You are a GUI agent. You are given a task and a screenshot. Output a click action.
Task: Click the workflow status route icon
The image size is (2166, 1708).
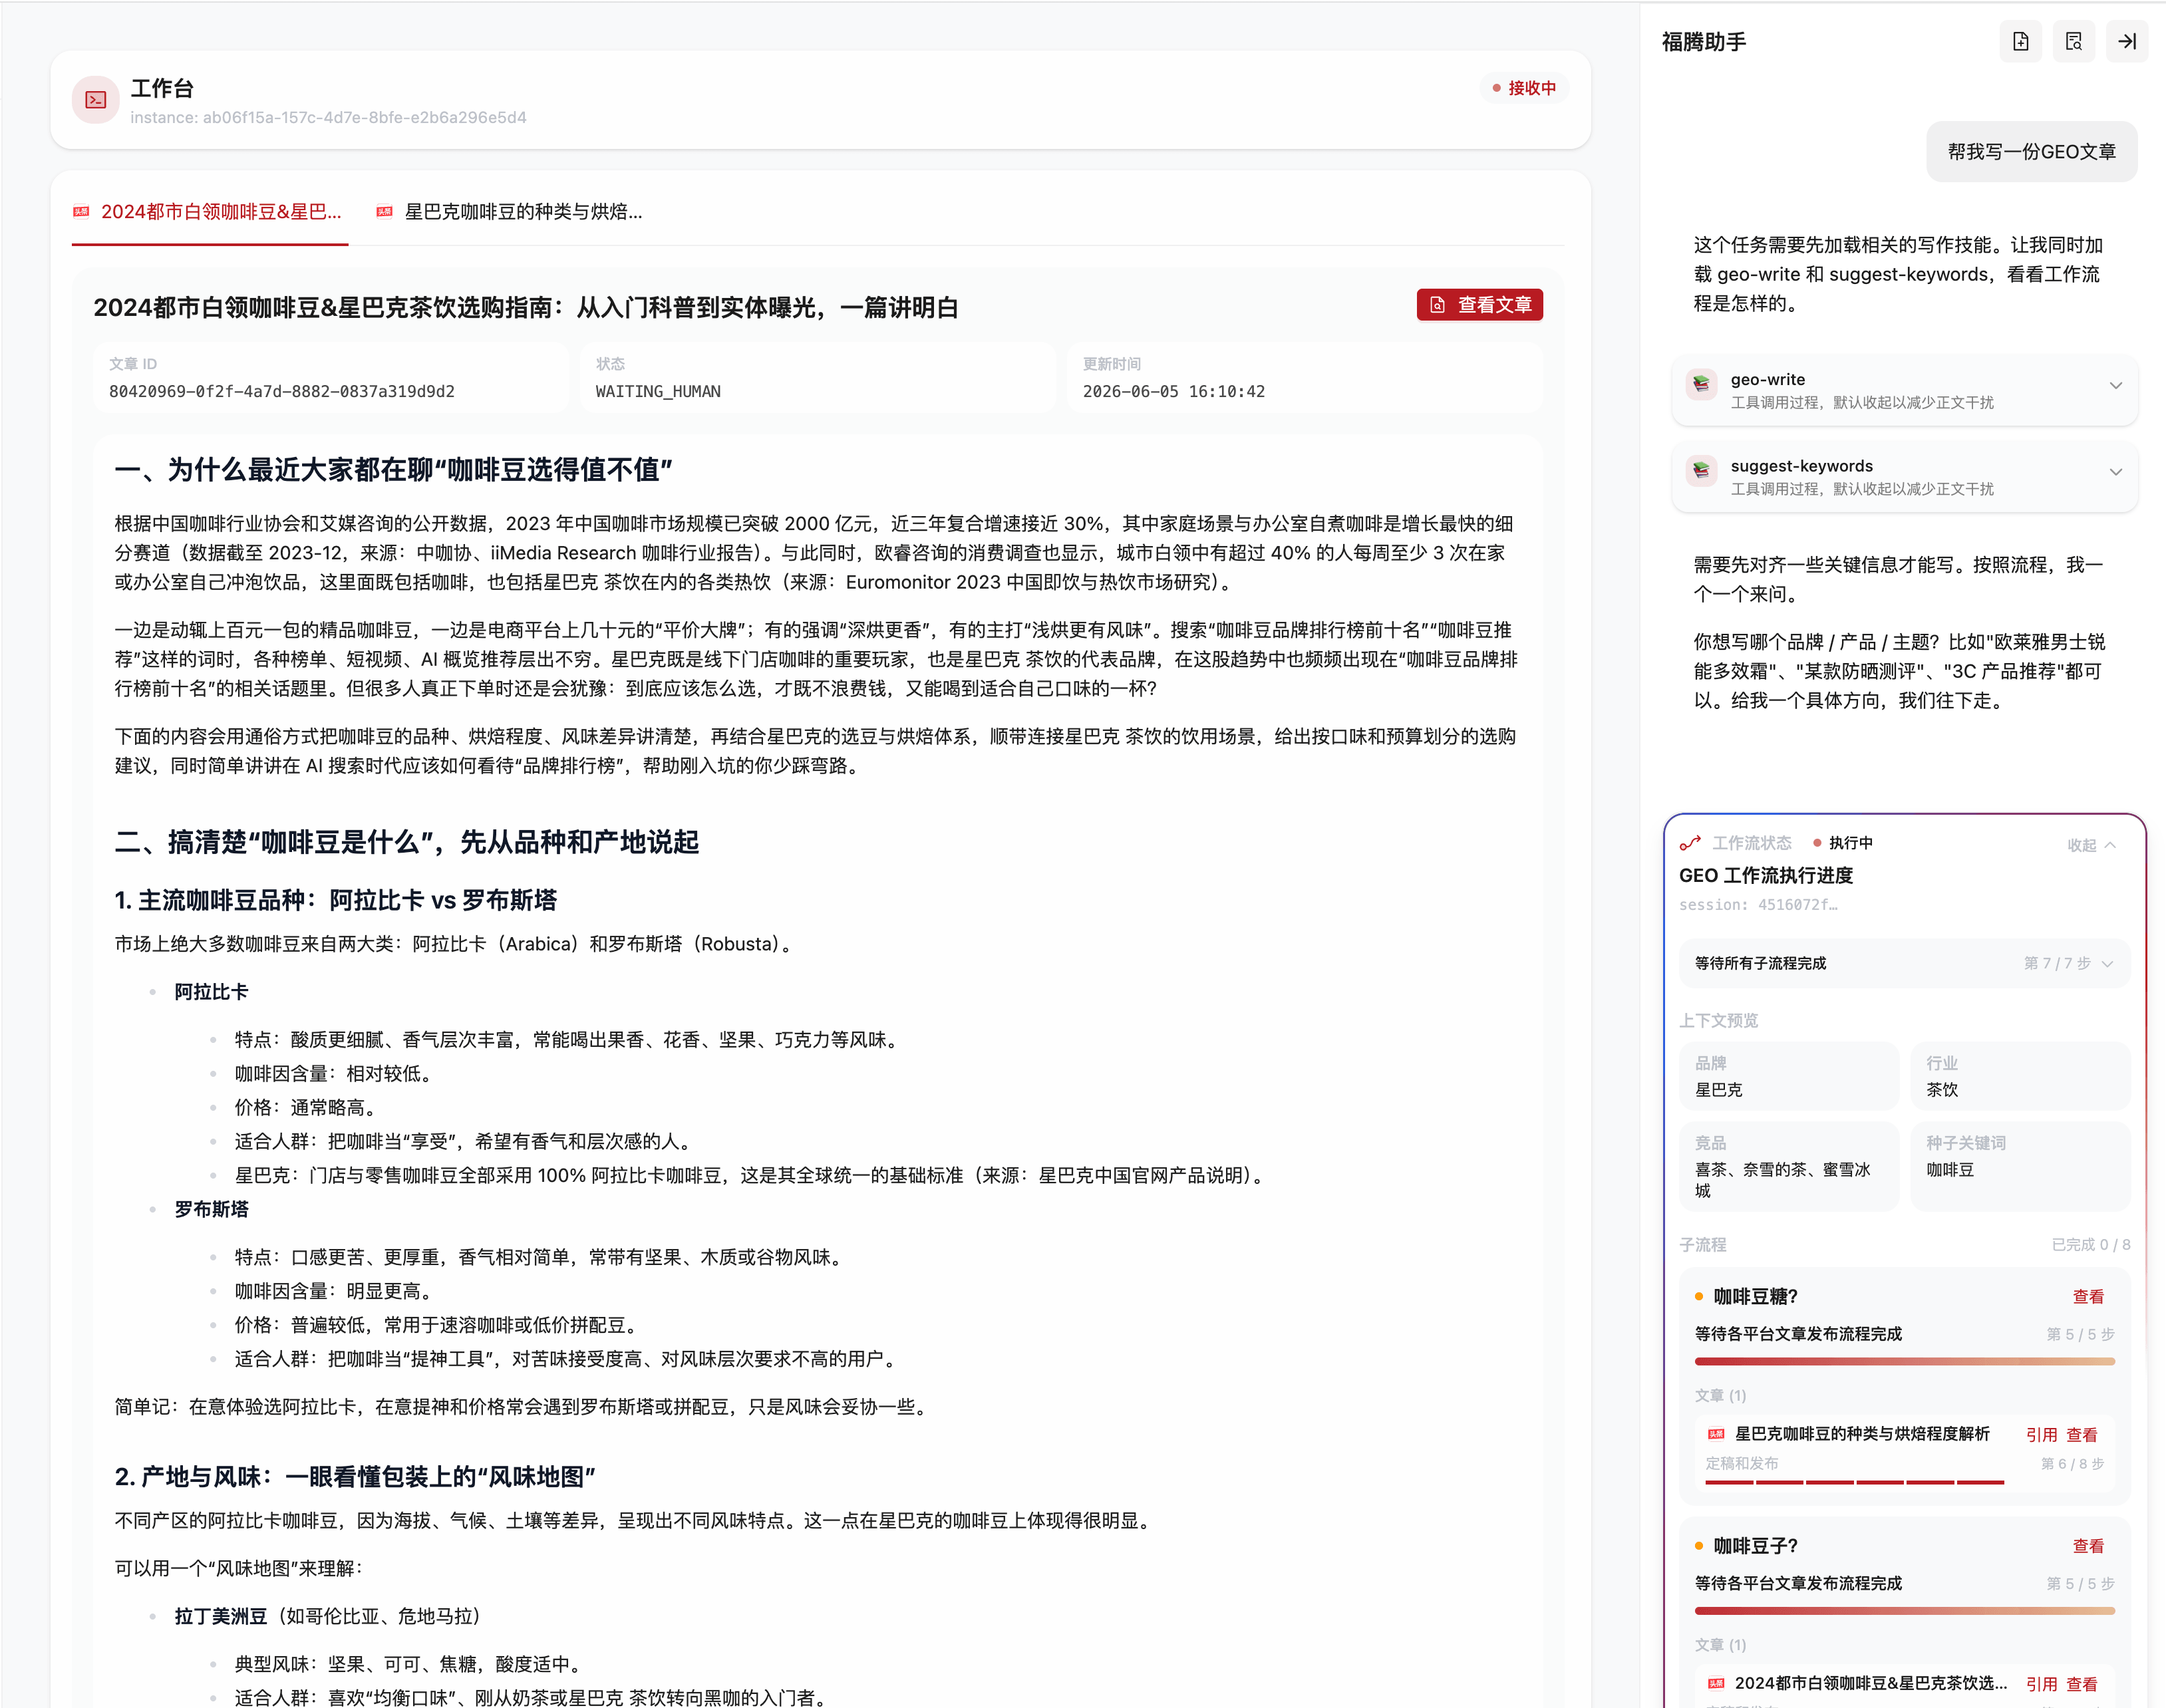point(1690,843)
